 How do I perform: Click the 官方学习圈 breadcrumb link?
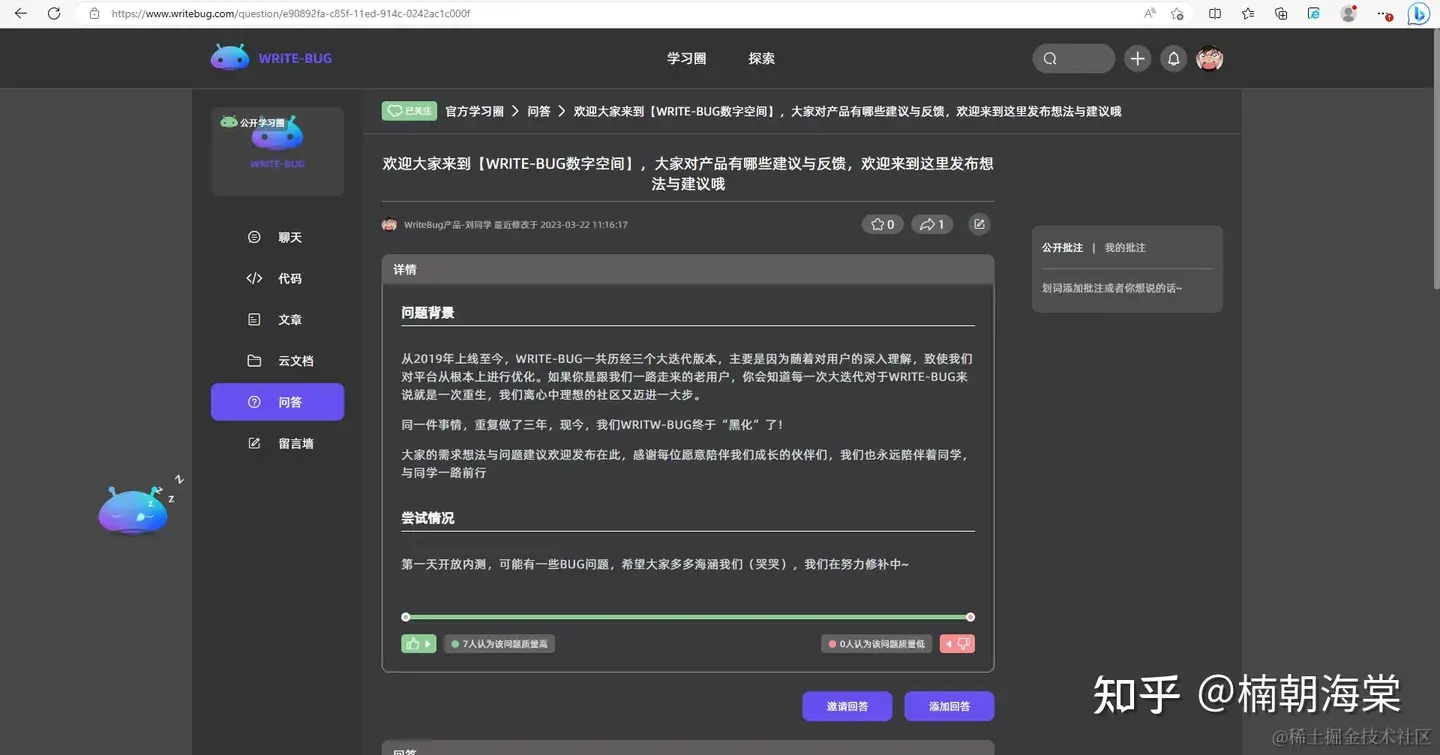474,111
